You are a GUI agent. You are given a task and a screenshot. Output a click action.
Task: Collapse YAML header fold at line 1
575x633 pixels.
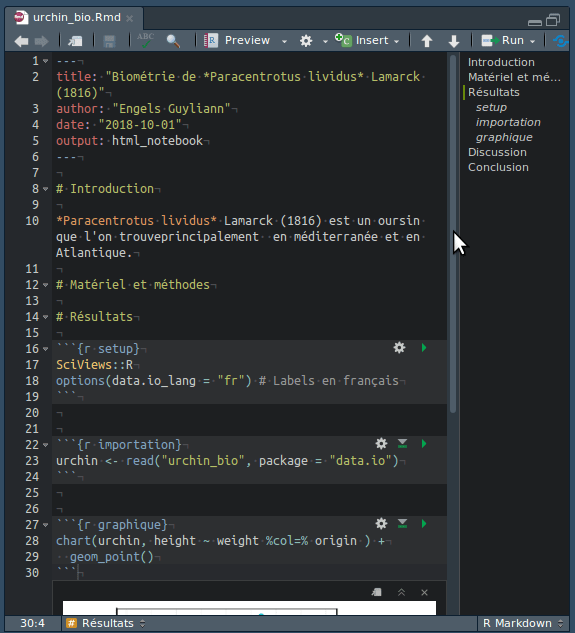click(x=46, y=61)
